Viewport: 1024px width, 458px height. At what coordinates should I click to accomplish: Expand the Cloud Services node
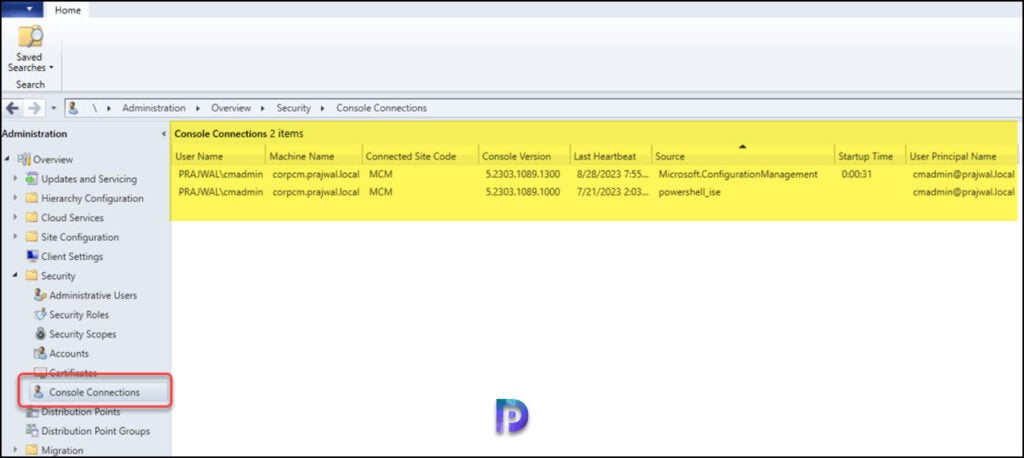[x=15, y=218]
